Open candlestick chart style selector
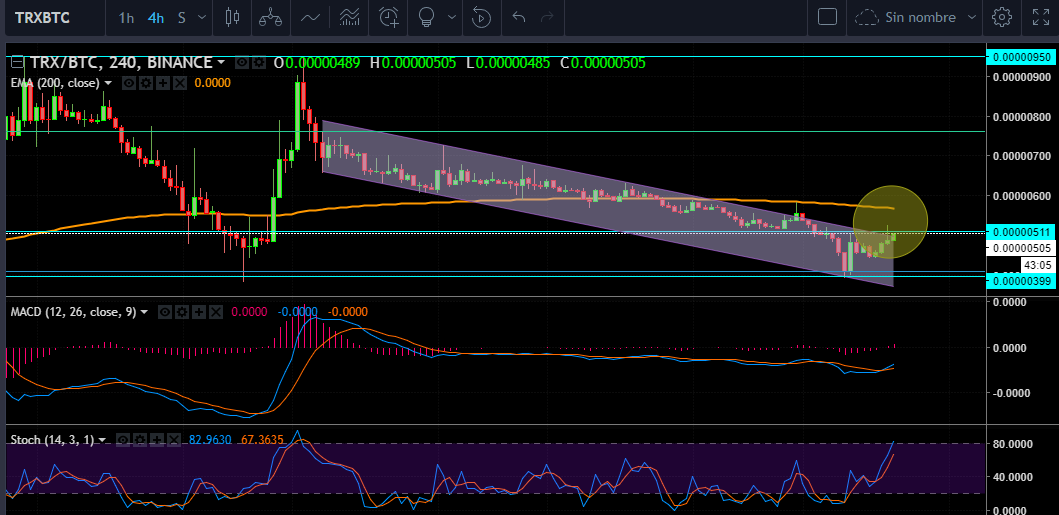The image size is (1059, 515). [233, 17]
